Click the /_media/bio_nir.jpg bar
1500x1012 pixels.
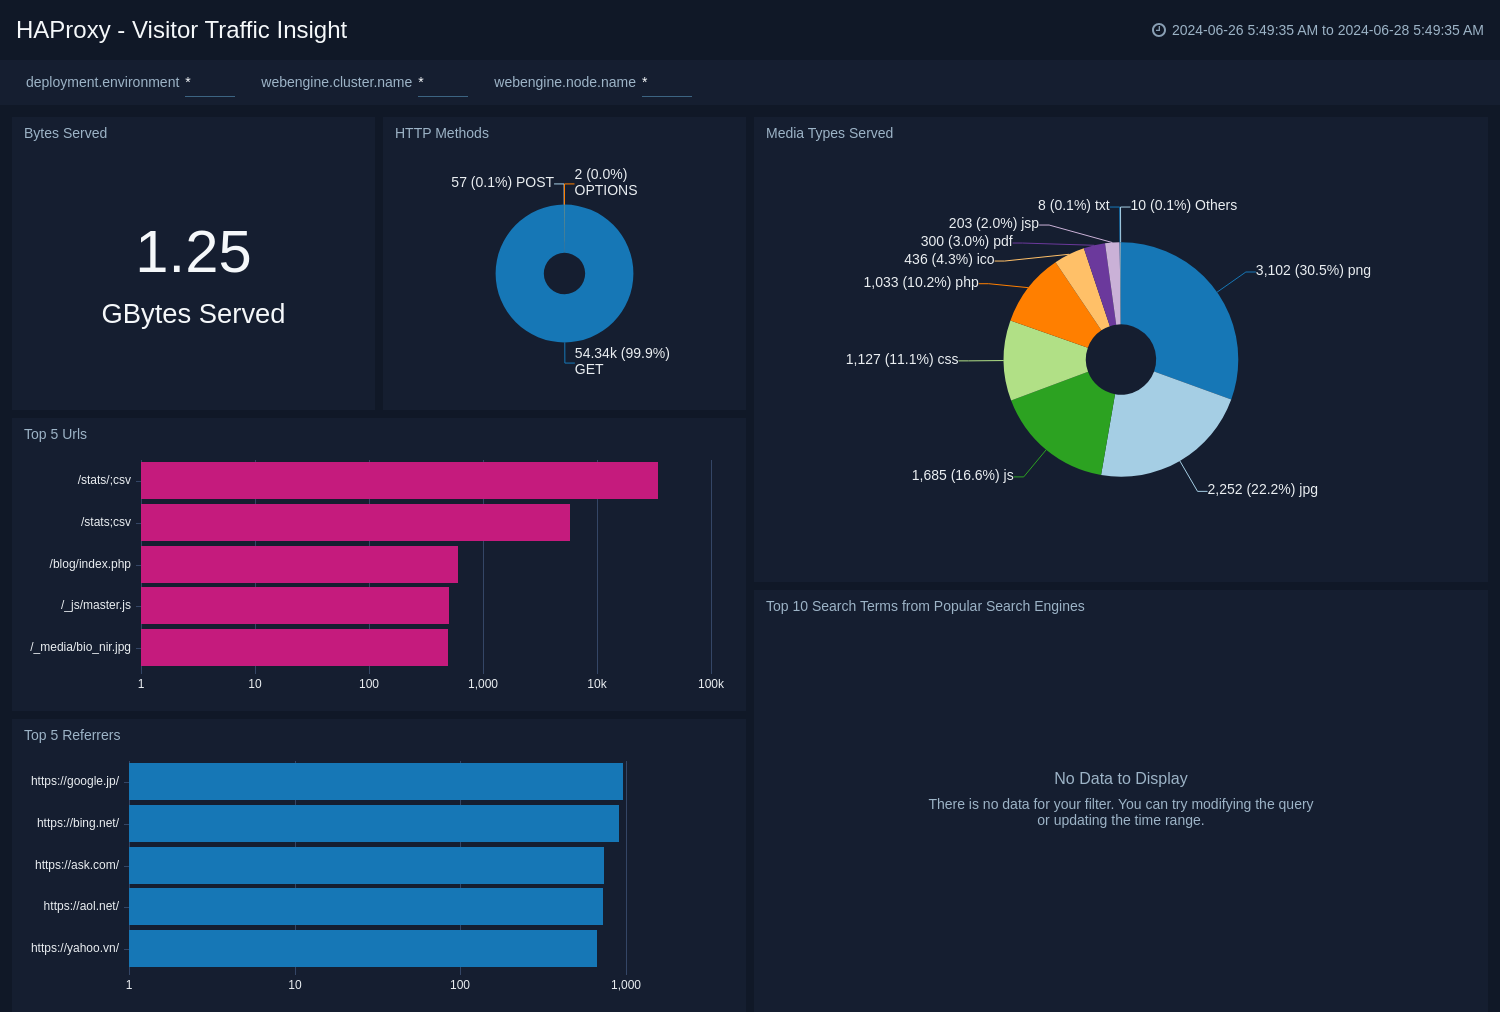click(x=294, y=647)
